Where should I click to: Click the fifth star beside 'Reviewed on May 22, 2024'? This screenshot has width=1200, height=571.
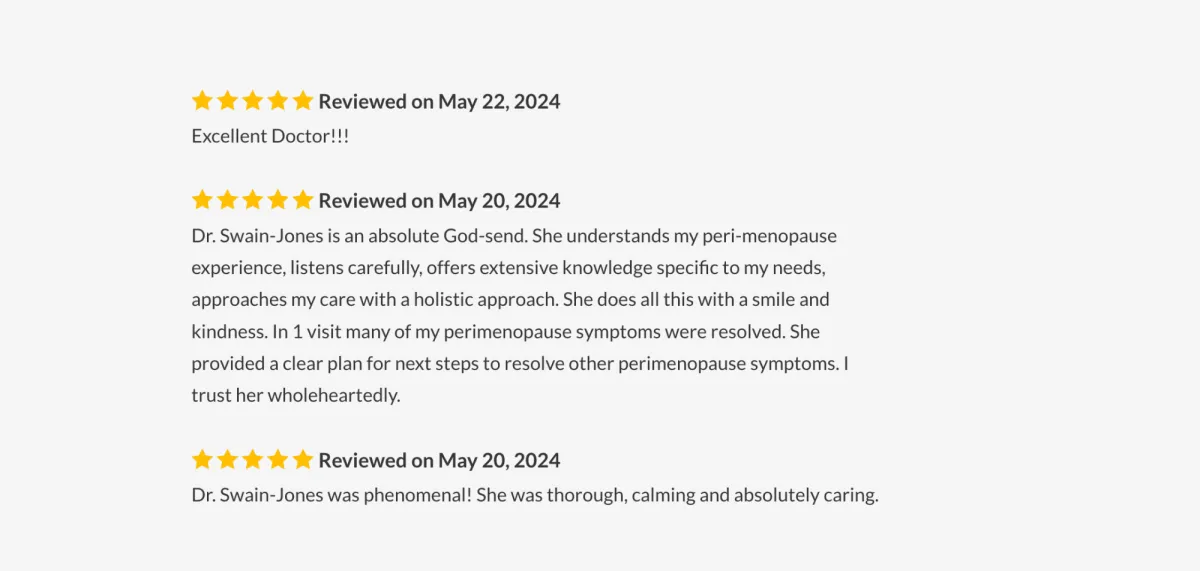[x=303, y=100]
